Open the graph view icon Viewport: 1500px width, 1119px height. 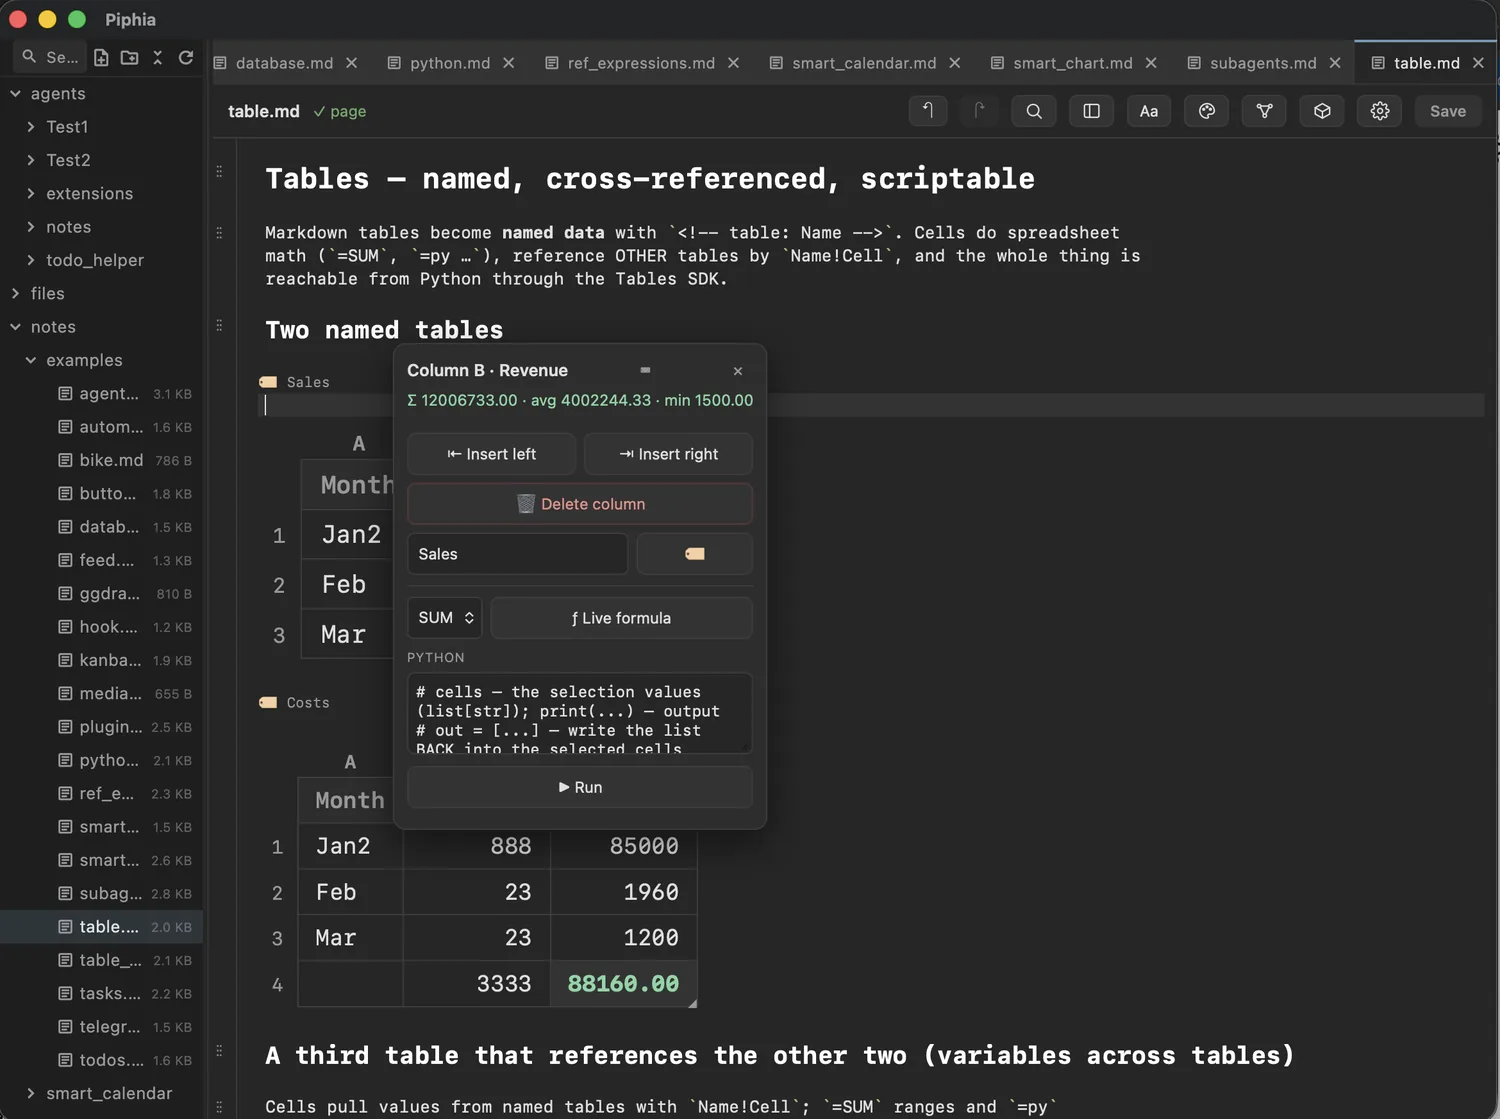(1264, 111)
